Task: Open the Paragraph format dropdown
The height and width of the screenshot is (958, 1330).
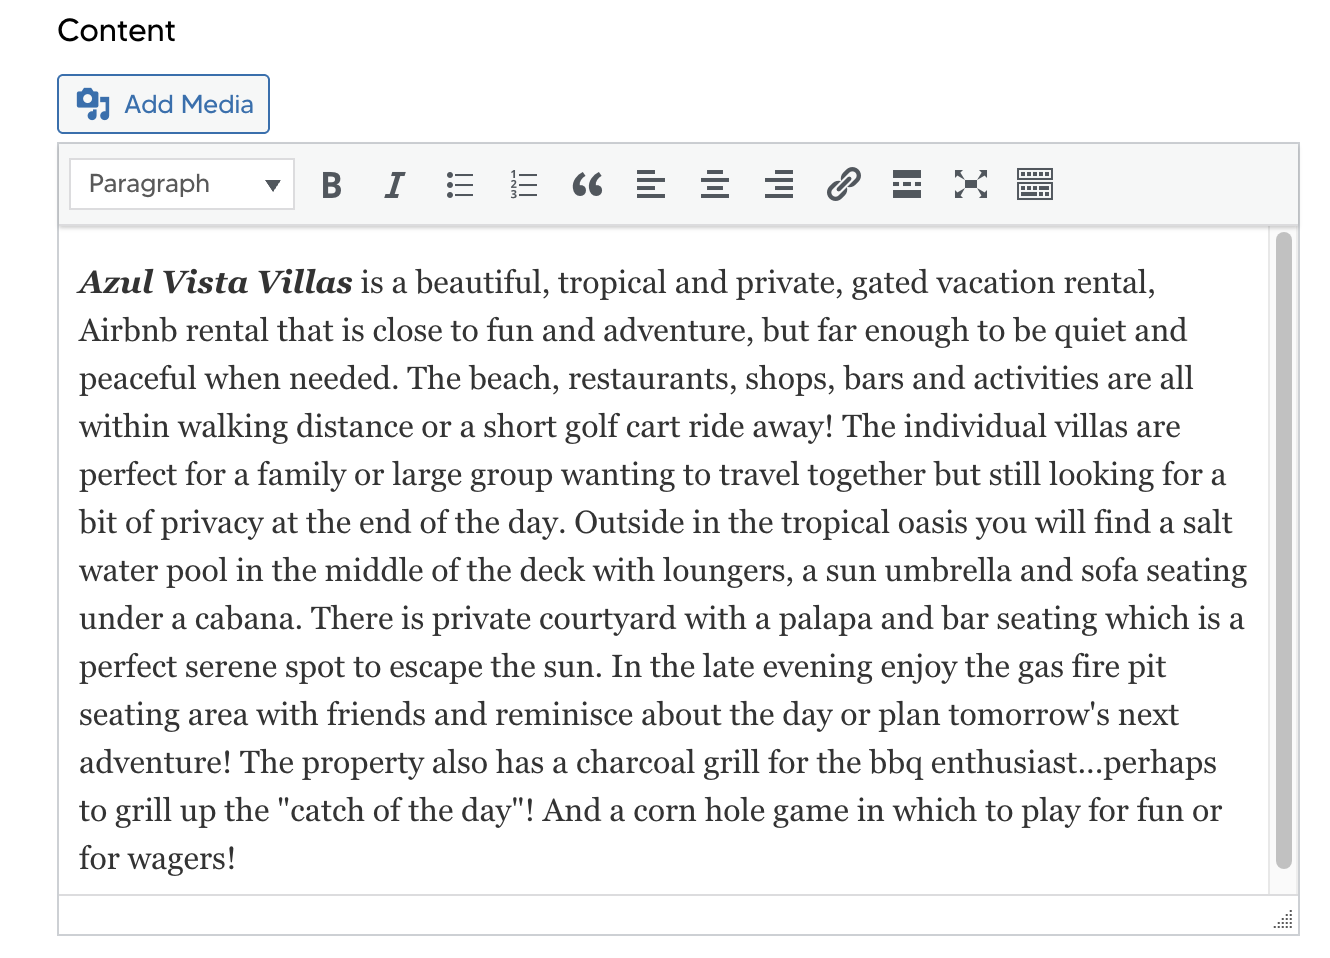Action: click(182, 184)
